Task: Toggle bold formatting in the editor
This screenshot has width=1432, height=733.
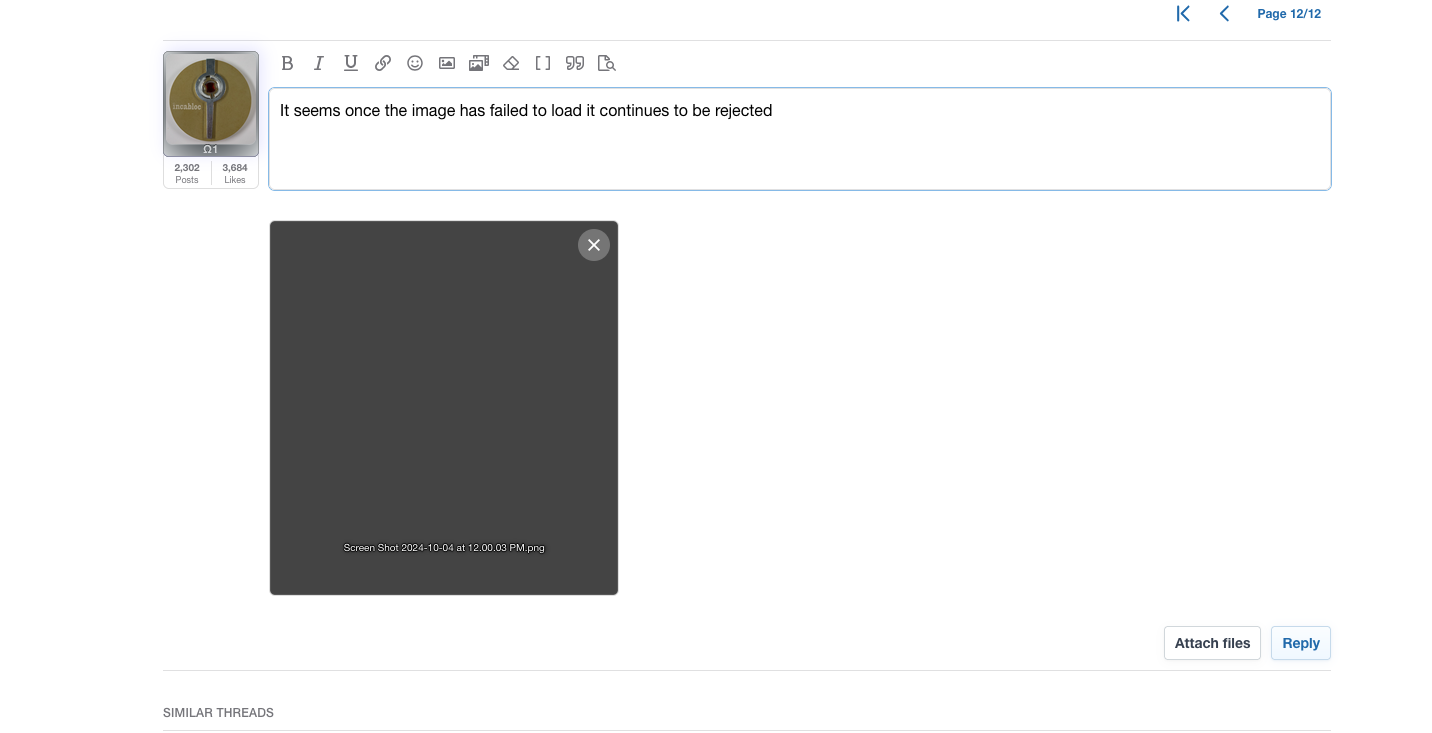Action: point(287,63)
